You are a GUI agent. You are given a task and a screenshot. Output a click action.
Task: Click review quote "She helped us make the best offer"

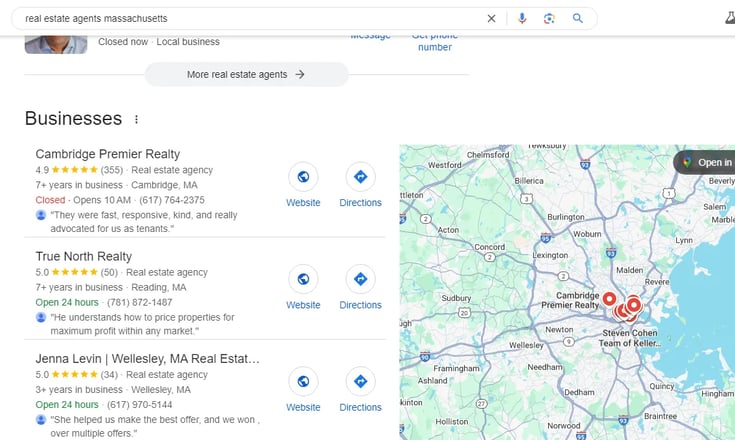coord(155,426)
